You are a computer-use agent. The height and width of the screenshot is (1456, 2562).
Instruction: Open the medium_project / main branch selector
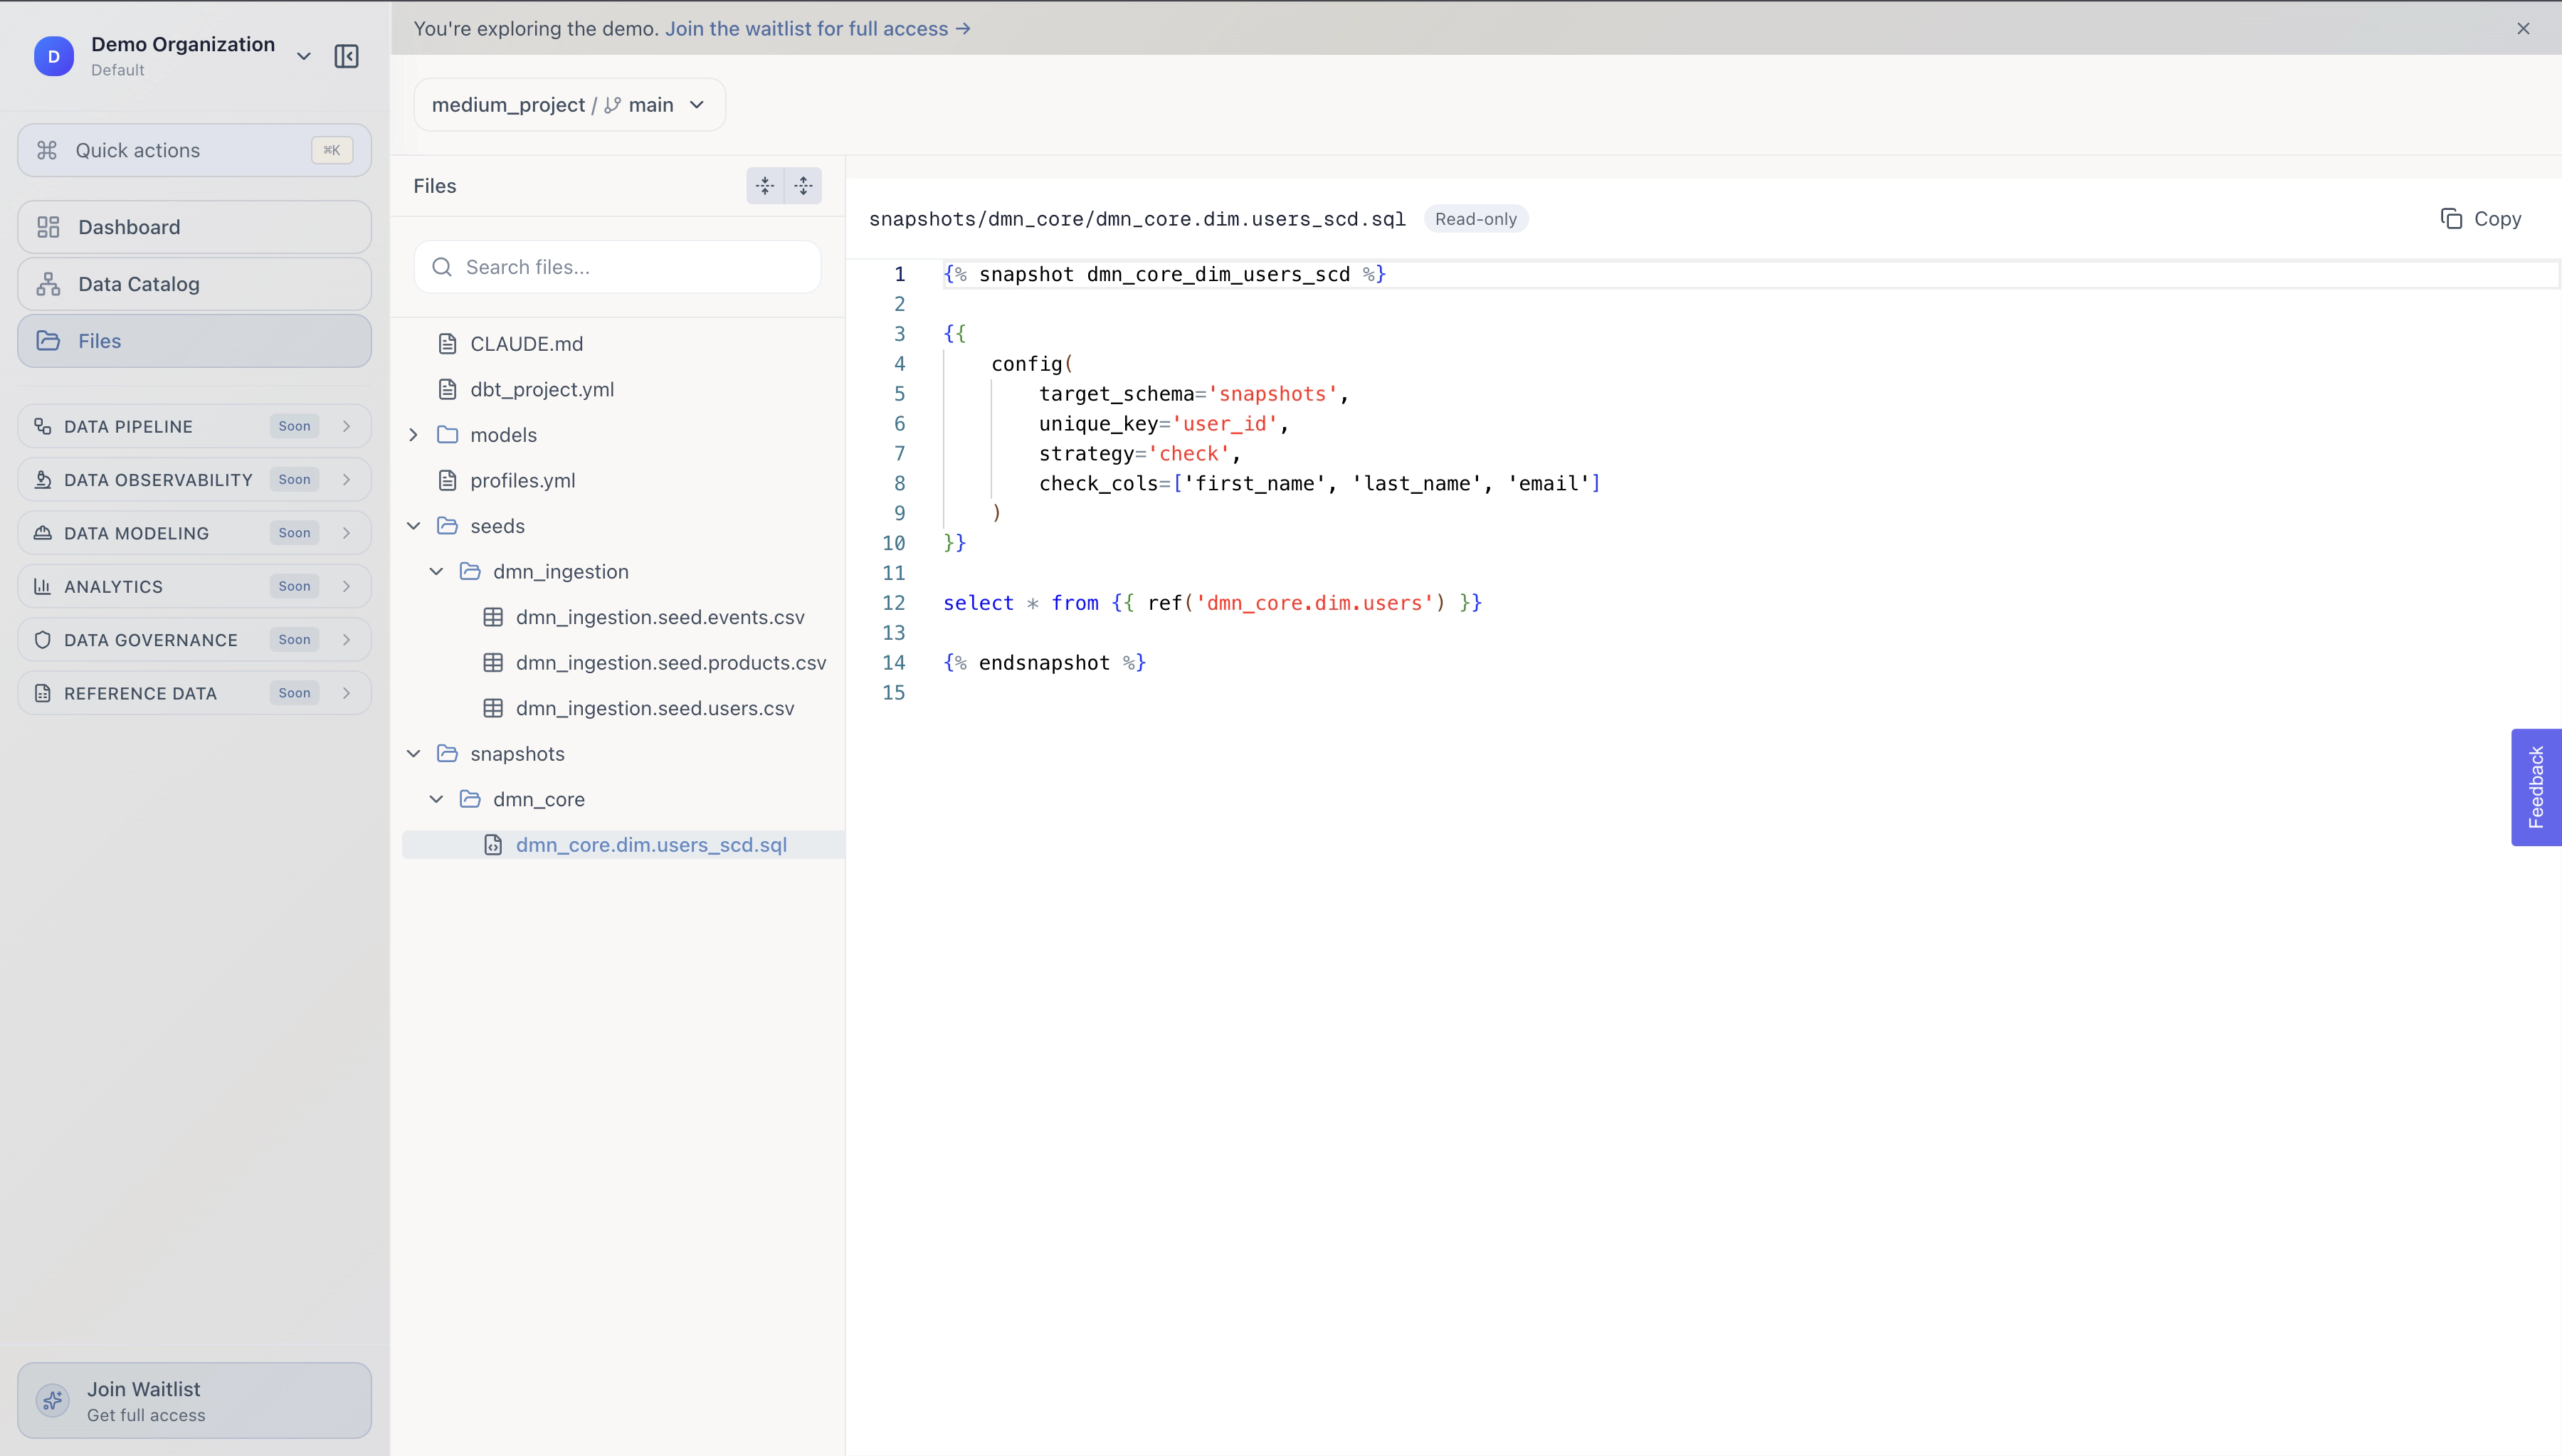[570, 105]
